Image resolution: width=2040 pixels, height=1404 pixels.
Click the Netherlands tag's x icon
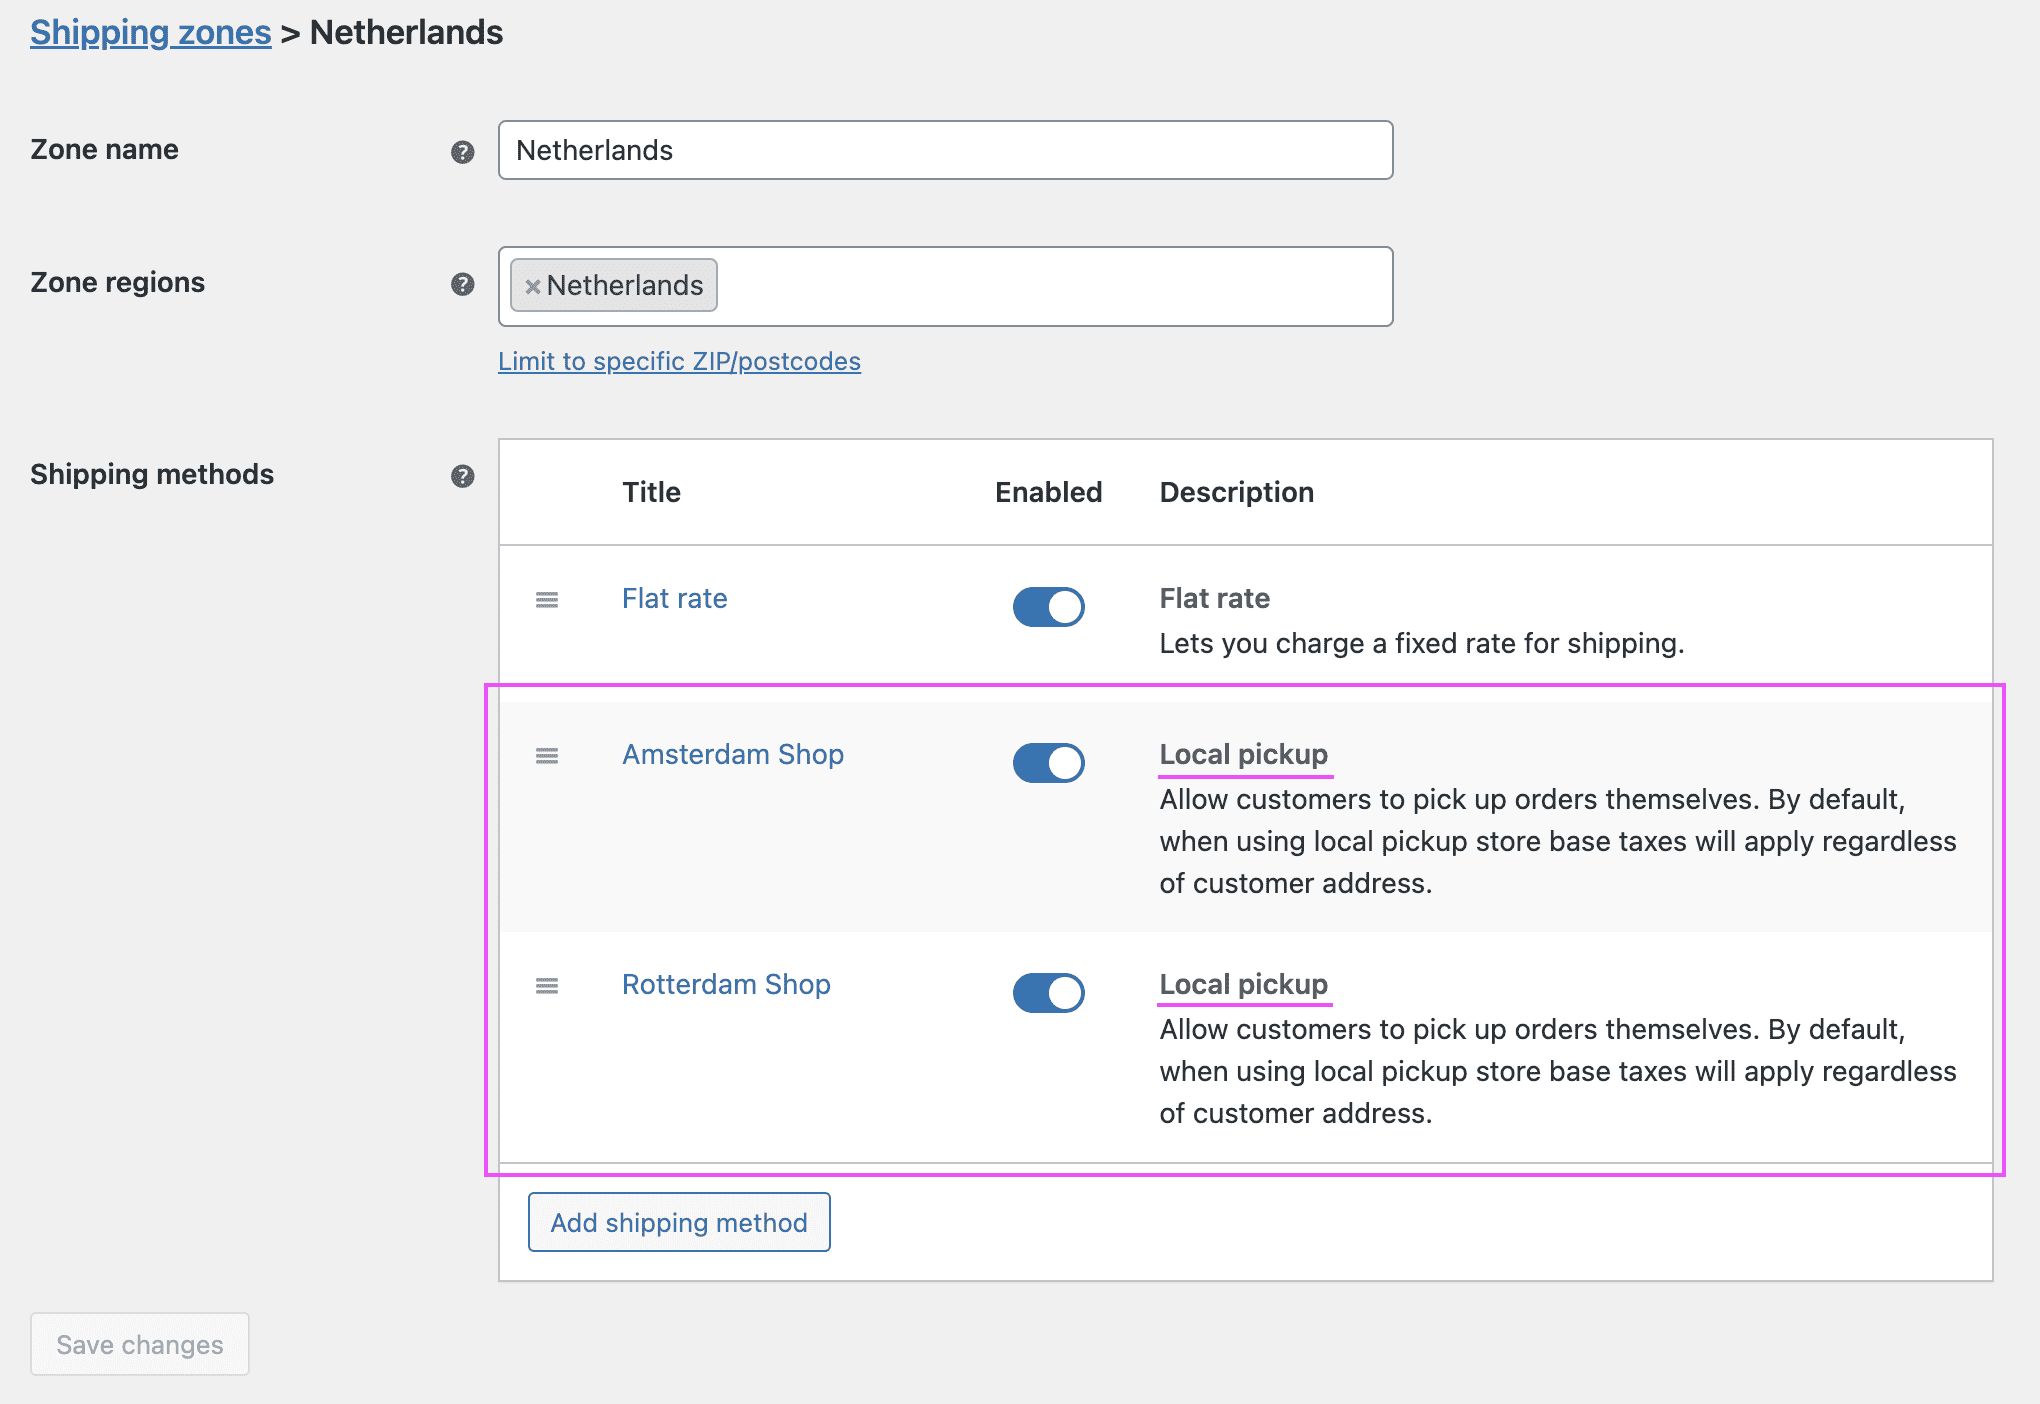click(x=533, y=286)
